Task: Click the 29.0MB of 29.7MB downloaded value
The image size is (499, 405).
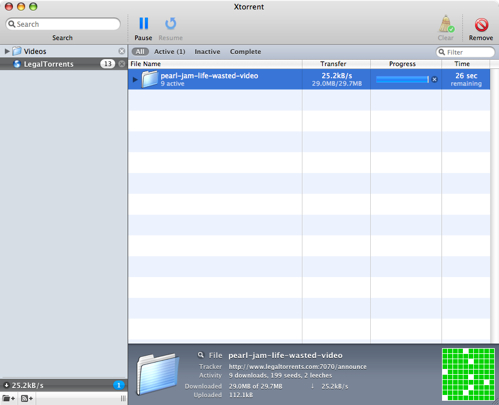Action: pyautogui.click(x=255, y=386)
